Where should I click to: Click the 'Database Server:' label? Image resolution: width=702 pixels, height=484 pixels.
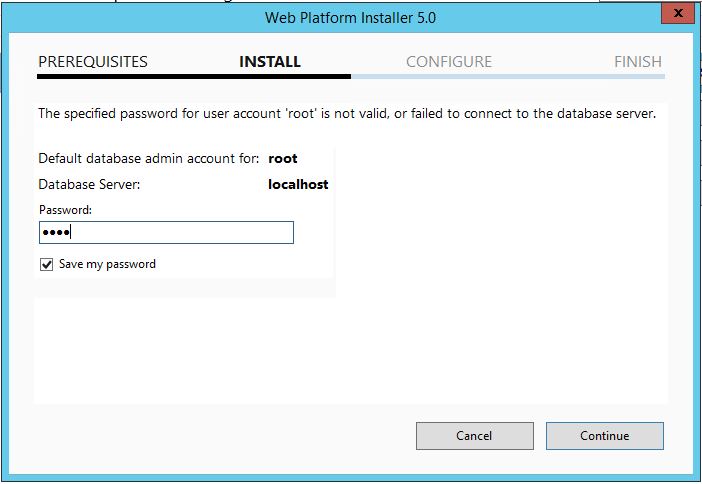coord(89,185)
